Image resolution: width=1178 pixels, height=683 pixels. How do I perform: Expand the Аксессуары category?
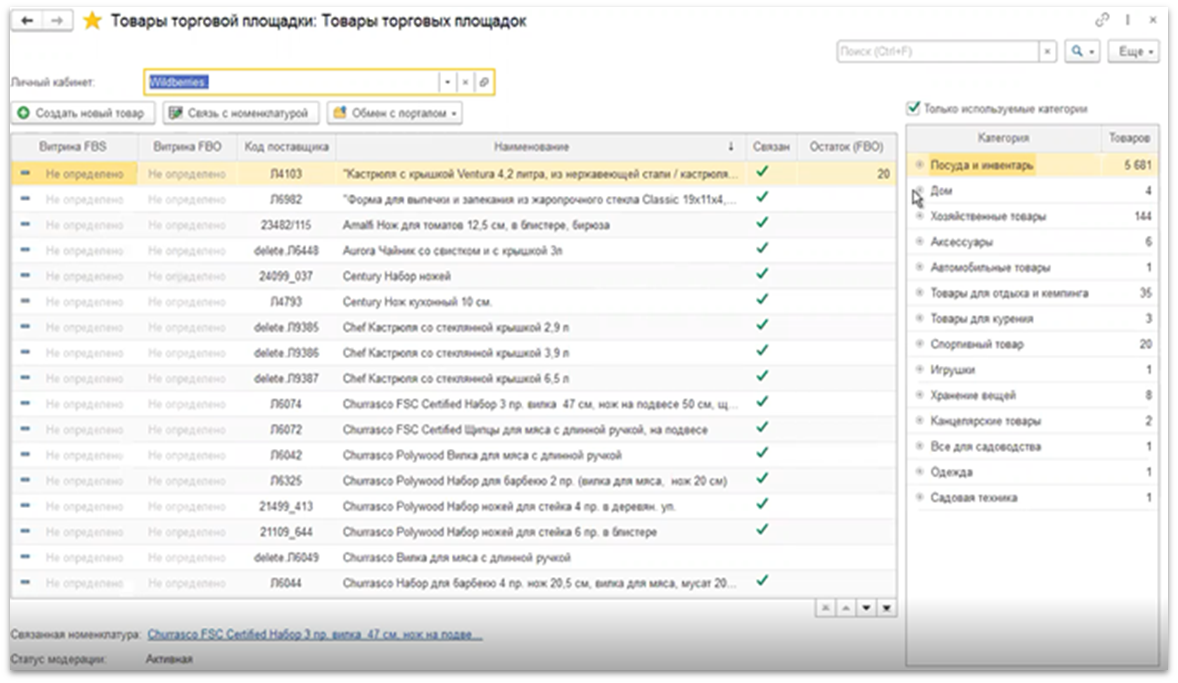[919, 242]
